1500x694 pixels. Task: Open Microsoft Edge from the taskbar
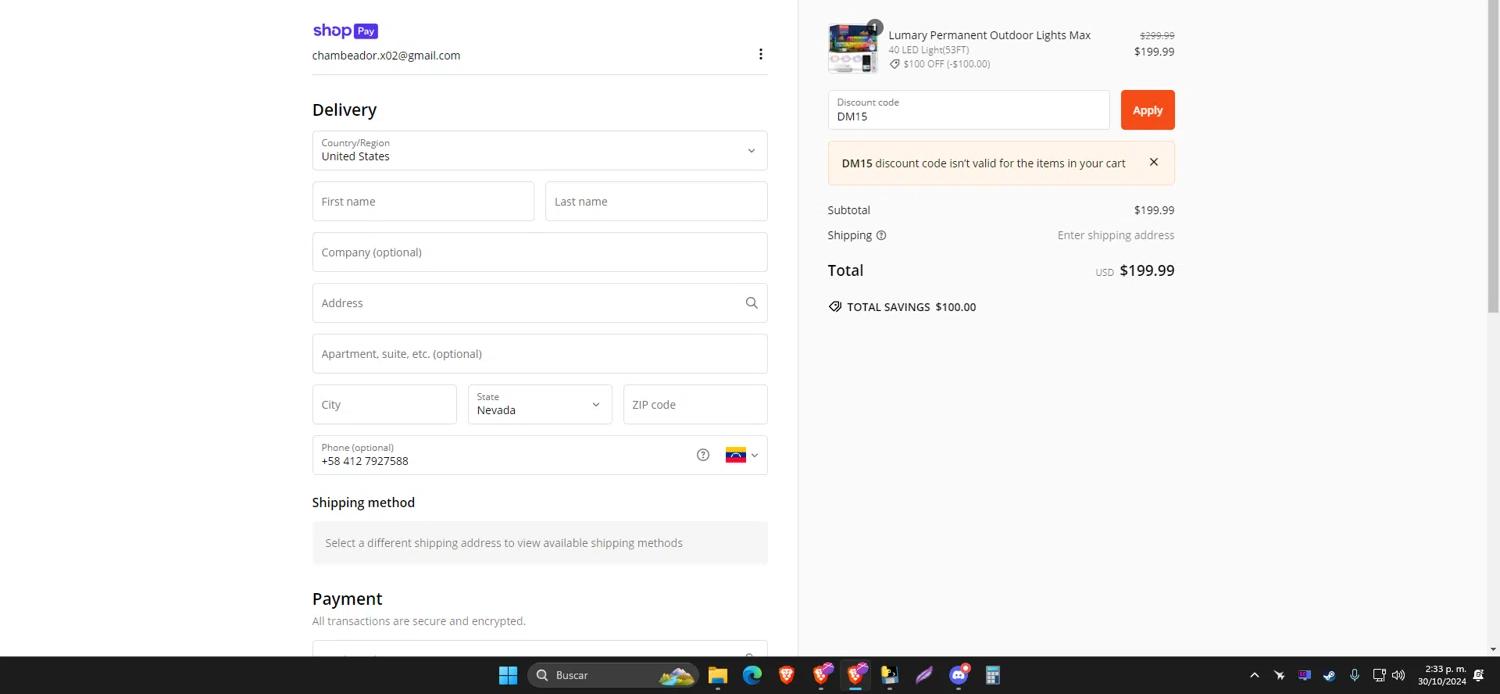752,675
